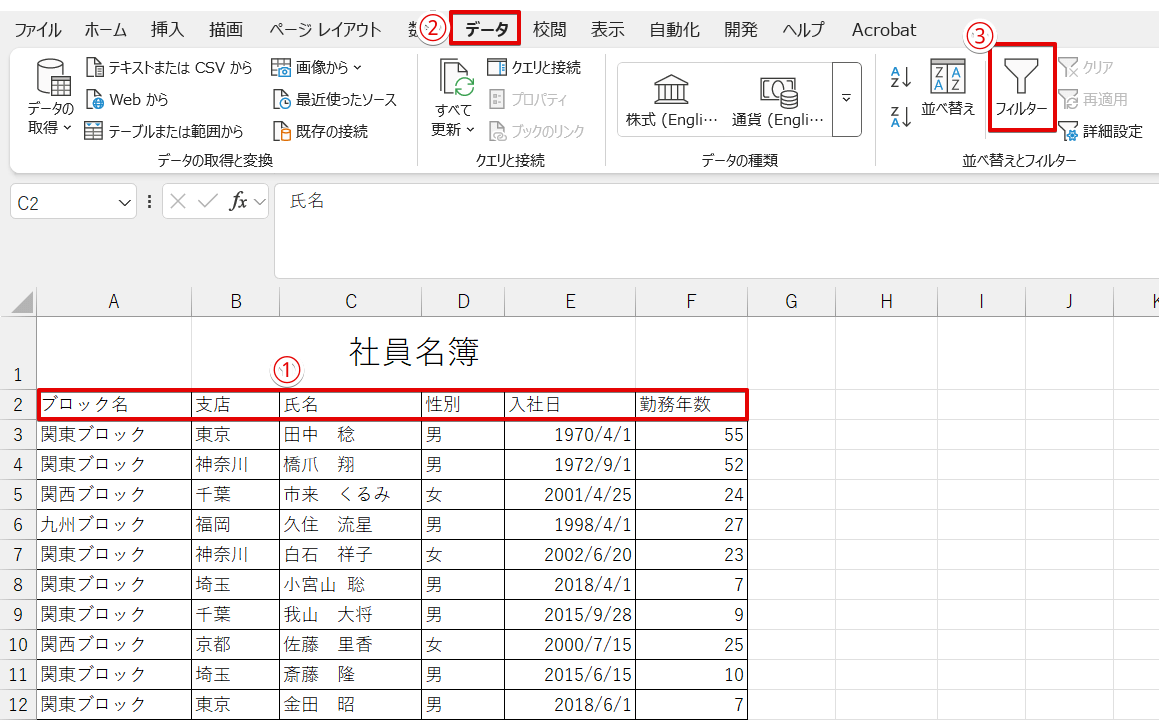Select 通貨 (Currency) data type
The height and width of the screenshot is (720, 1159).
pyautogui.click(x=777, y=100)
